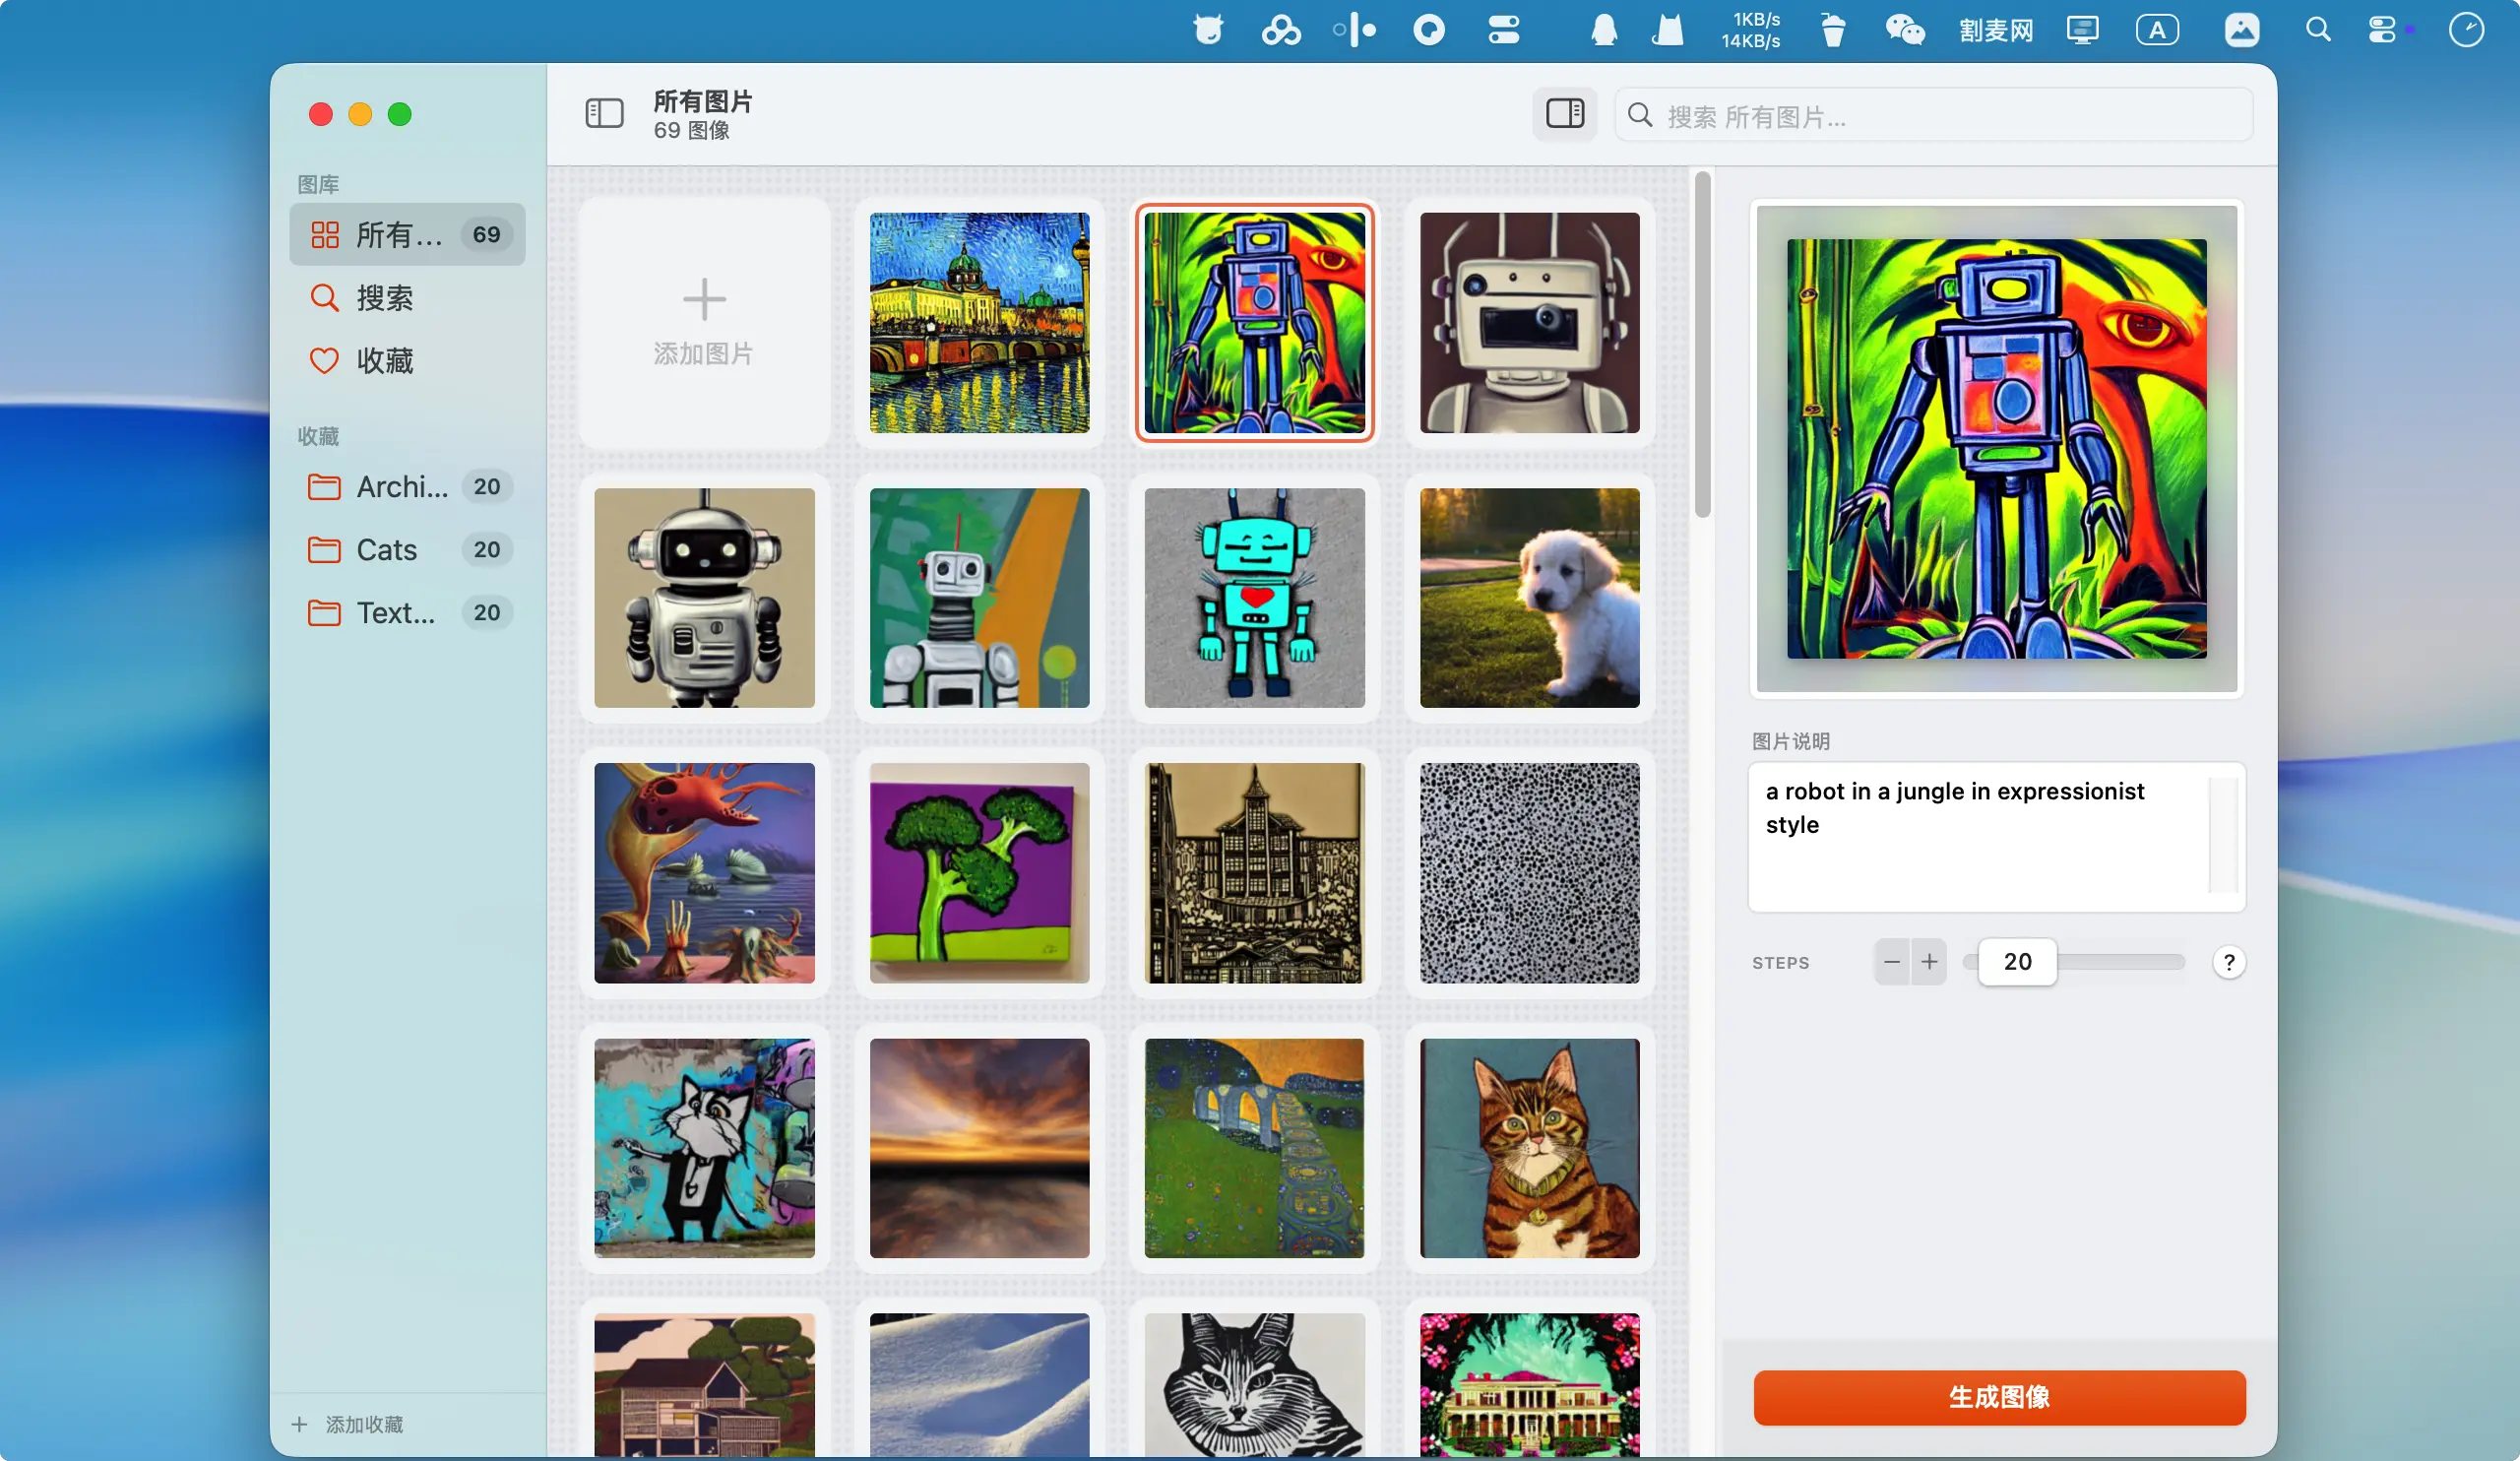Image resolution: width=2520 pixels, height=1461 pixels.
Task: Click the search magnifier icon in sidebar
Action: (324, 298)
